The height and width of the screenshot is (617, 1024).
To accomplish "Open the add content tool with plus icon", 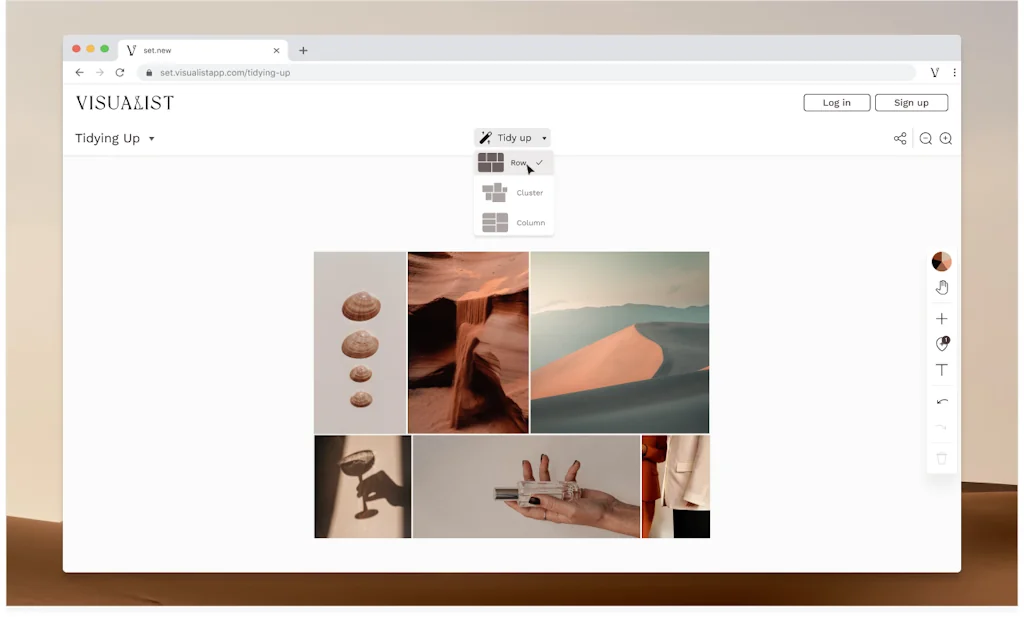I will tap(941, 318).
